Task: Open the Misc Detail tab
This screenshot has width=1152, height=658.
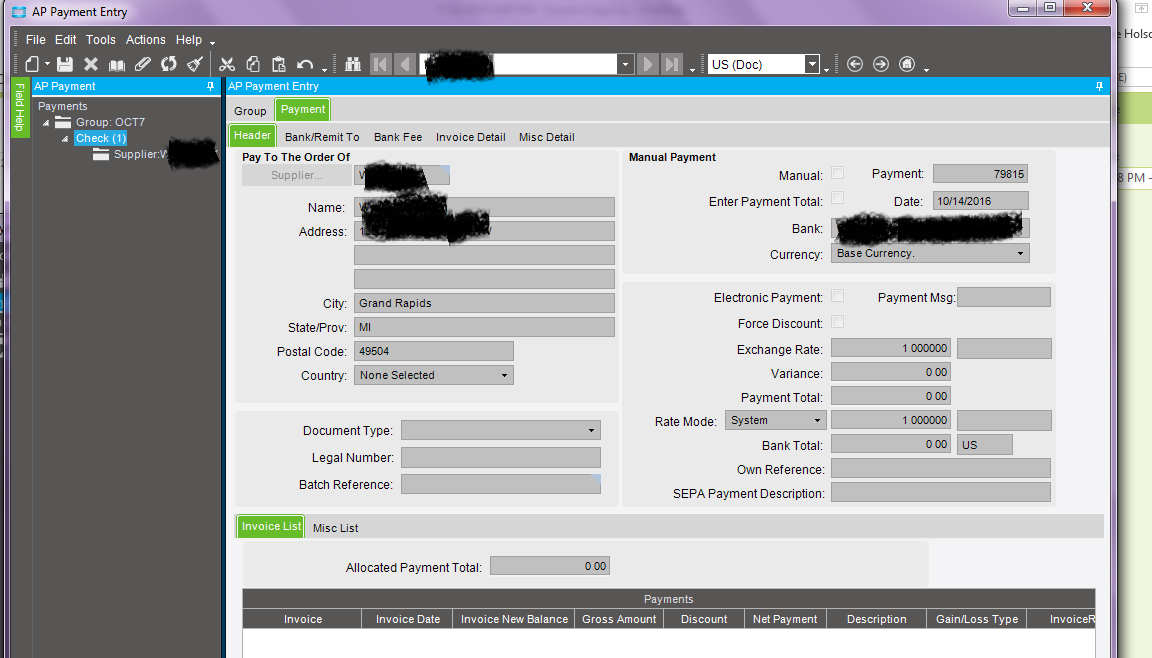Action: tap(547, 137)
